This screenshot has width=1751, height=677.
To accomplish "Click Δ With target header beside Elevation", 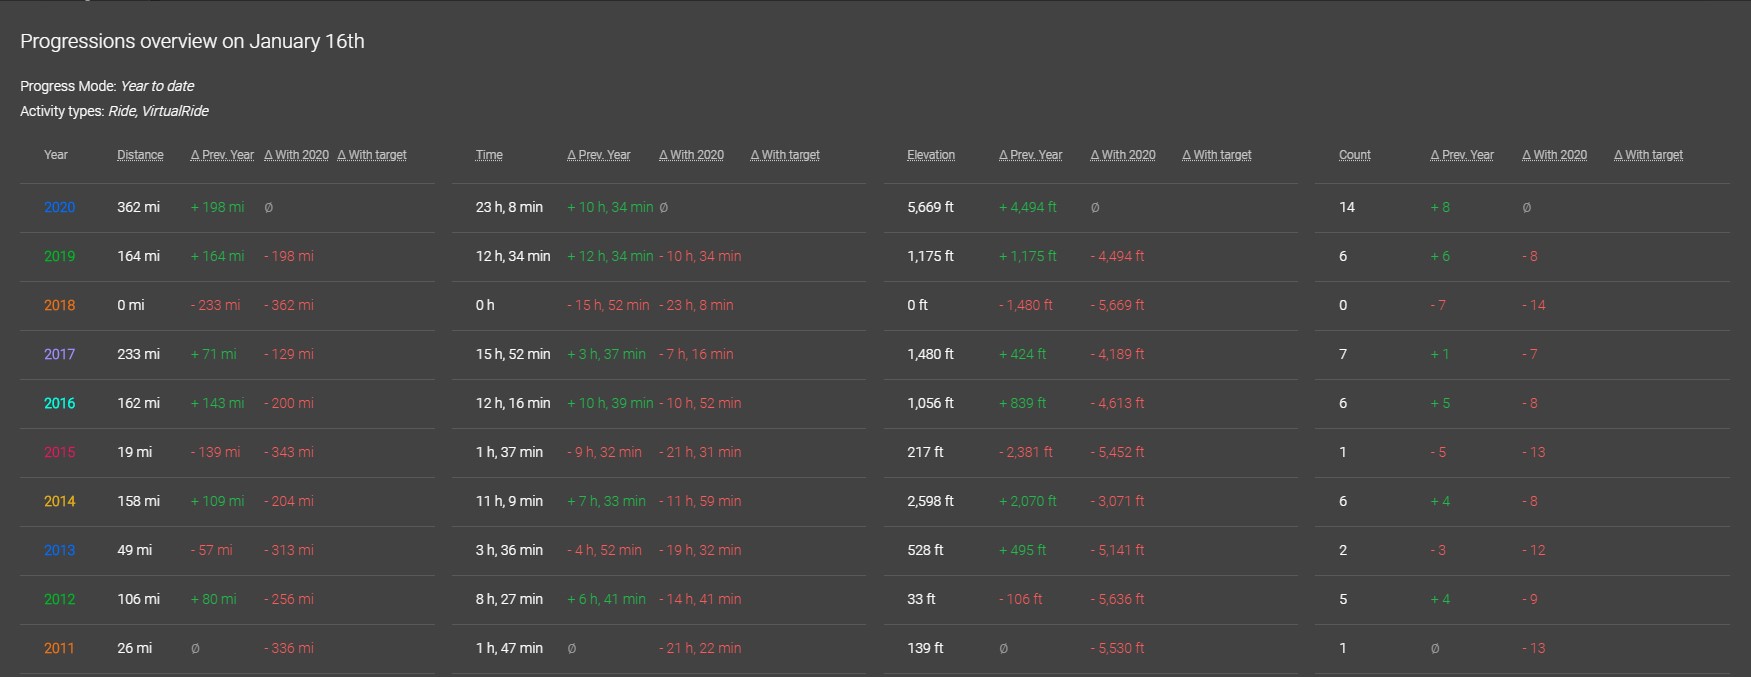I will point(1217,155).
